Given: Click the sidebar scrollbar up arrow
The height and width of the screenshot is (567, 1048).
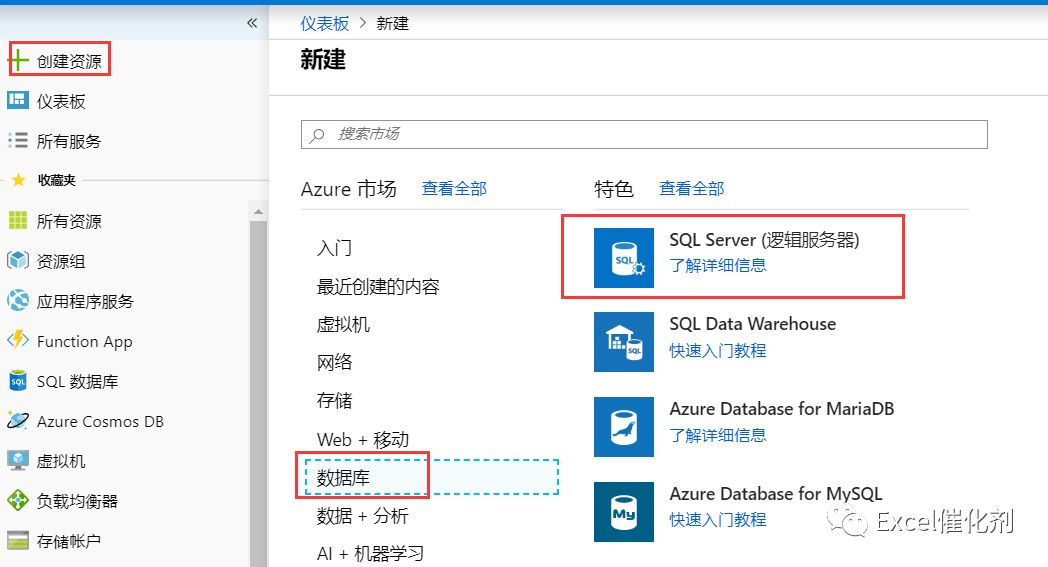Looking at the screenshot, I should (258, 212).
